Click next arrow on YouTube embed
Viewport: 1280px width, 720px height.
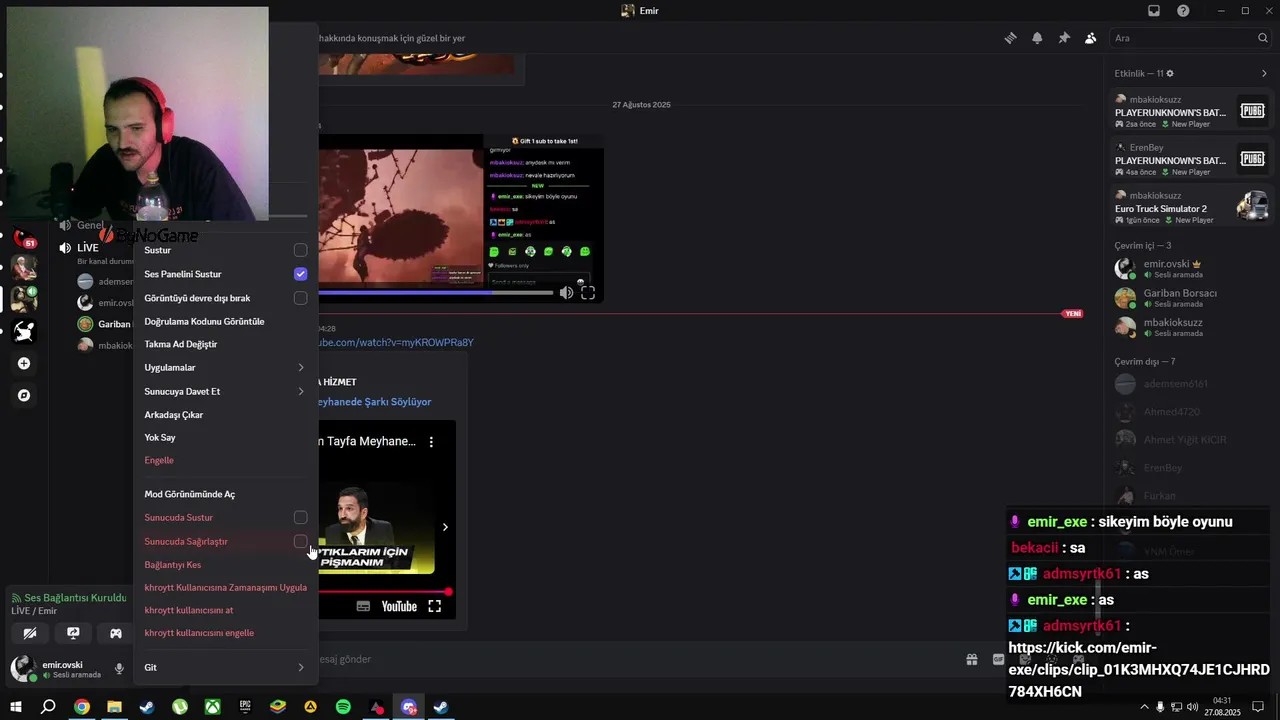coord(445,527)
